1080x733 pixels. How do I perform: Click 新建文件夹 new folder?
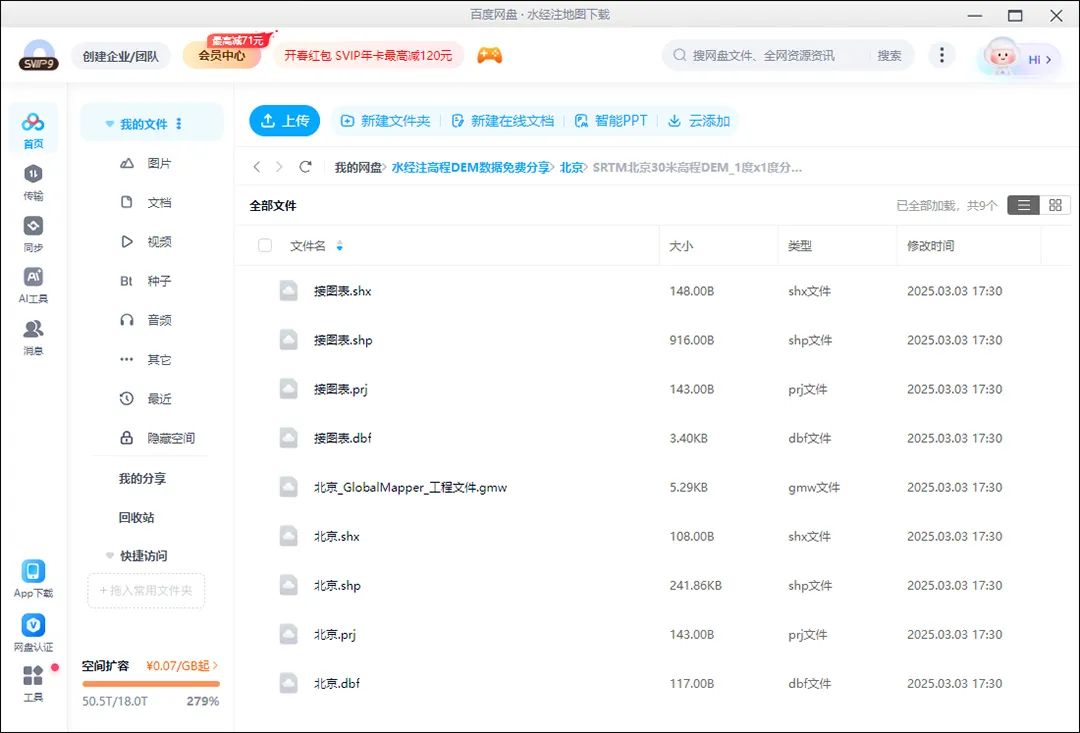pos(386,121)
